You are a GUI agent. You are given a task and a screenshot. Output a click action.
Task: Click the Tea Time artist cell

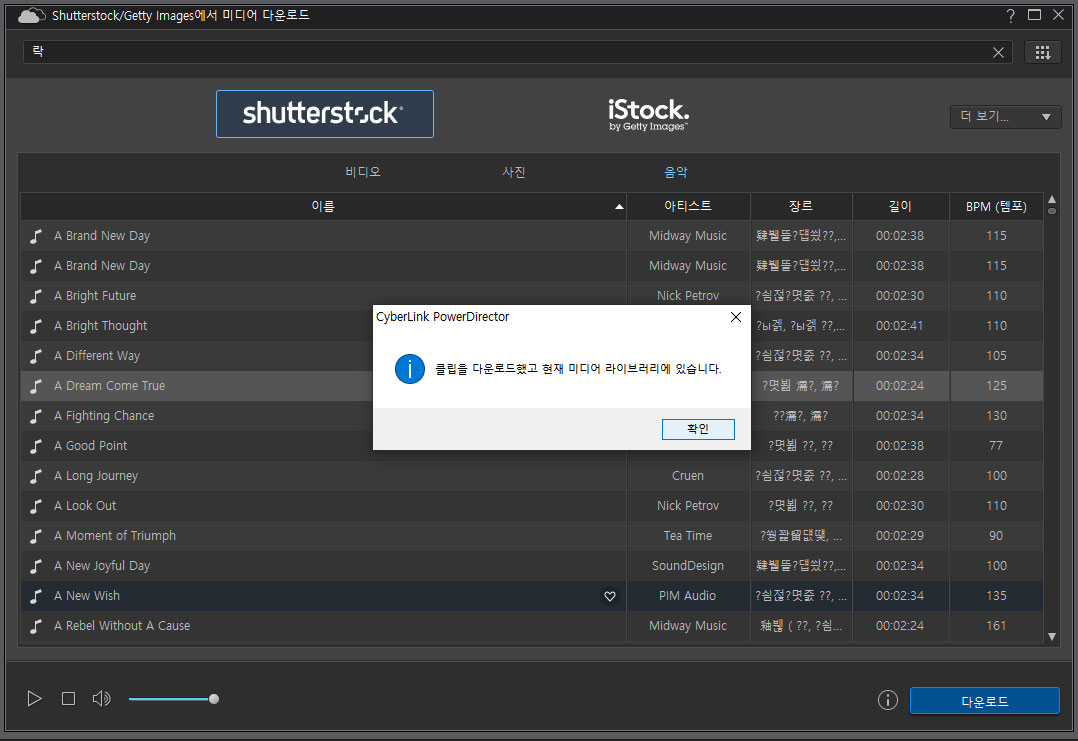click(x=688, y=535)
